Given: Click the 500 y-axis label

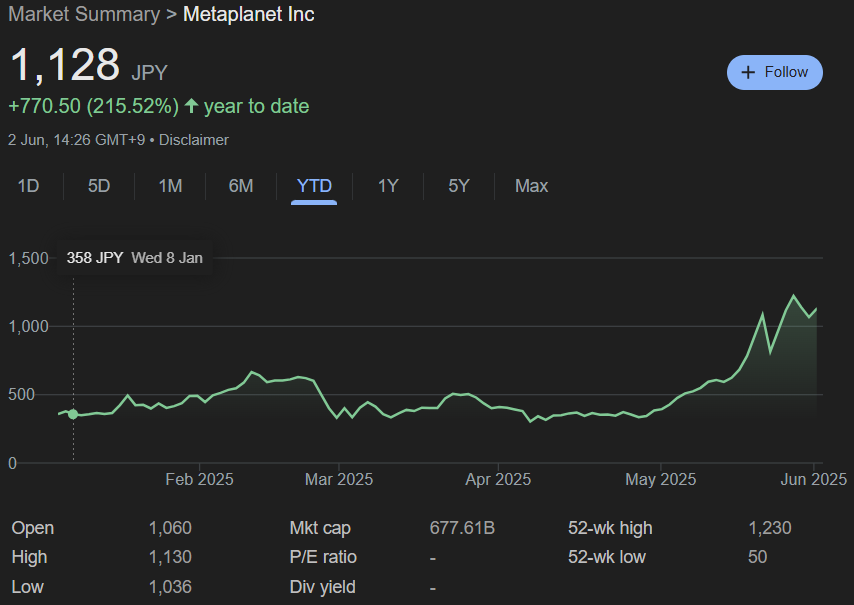Looking at the screenshot, I should click(21, 394).
